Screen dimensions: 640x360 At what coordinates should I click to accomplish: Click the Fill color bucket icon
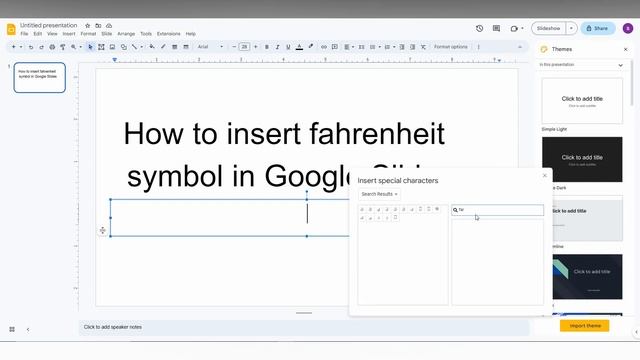point(152,47)
